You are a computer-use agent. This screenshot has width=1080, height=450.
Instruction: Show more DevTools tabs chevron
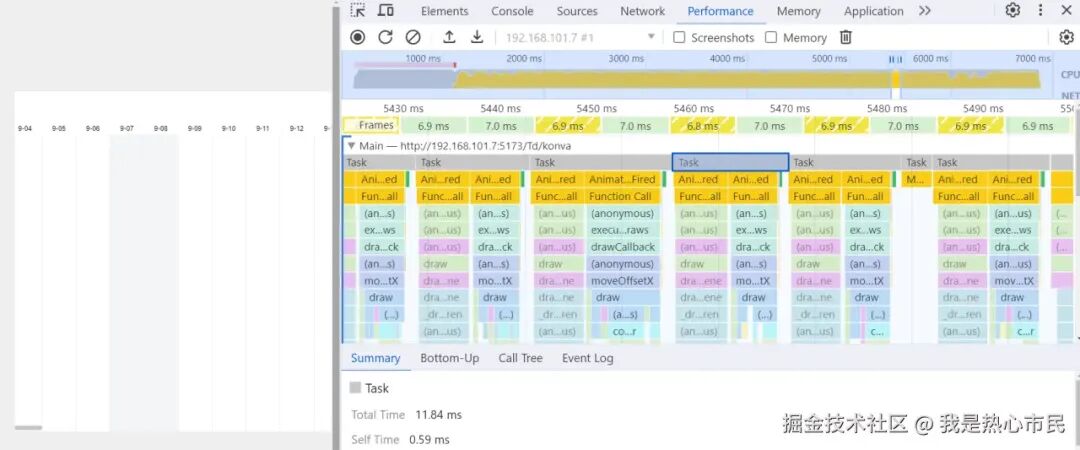pyautogui.click(x=924, y=10)
